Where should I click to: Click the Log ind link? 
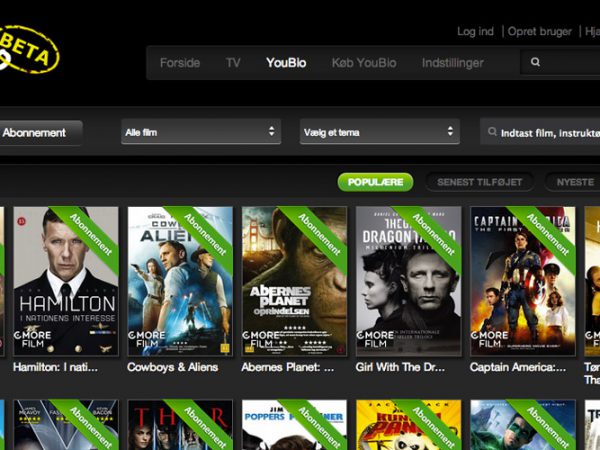point(475,31)
